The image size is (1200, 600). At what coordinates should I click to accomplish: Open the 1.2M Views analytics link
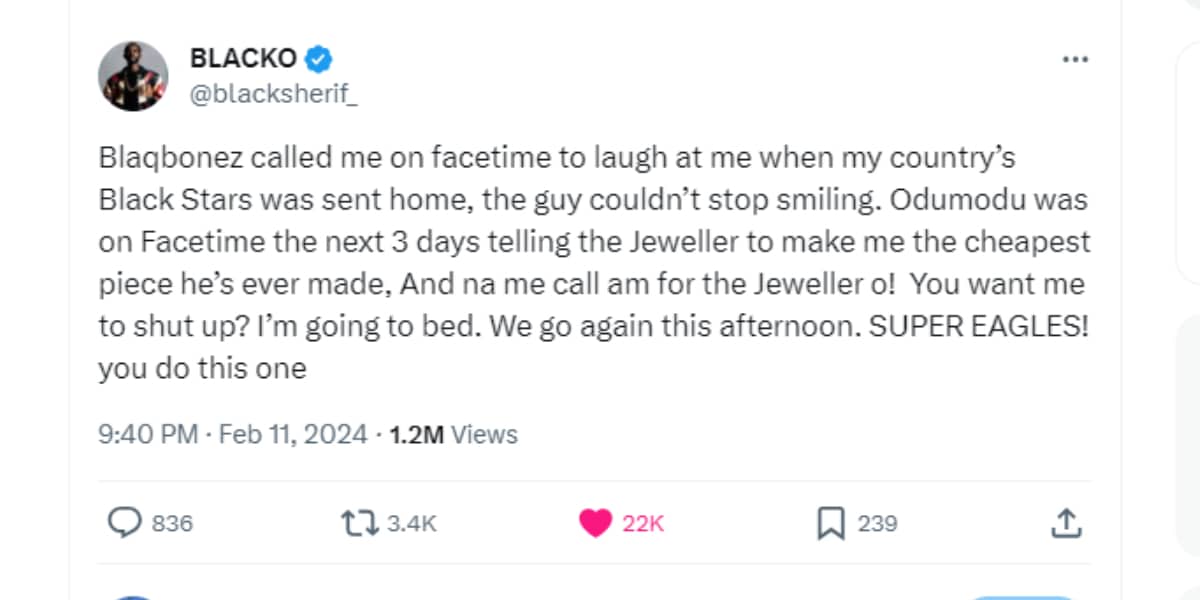(453, 435)
